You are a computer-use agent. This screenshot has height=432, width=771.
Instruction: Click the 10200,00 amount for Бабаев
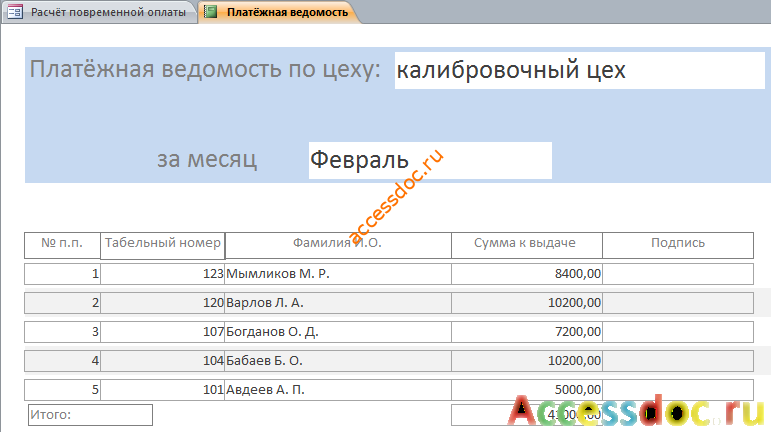(x=527, y=361)
